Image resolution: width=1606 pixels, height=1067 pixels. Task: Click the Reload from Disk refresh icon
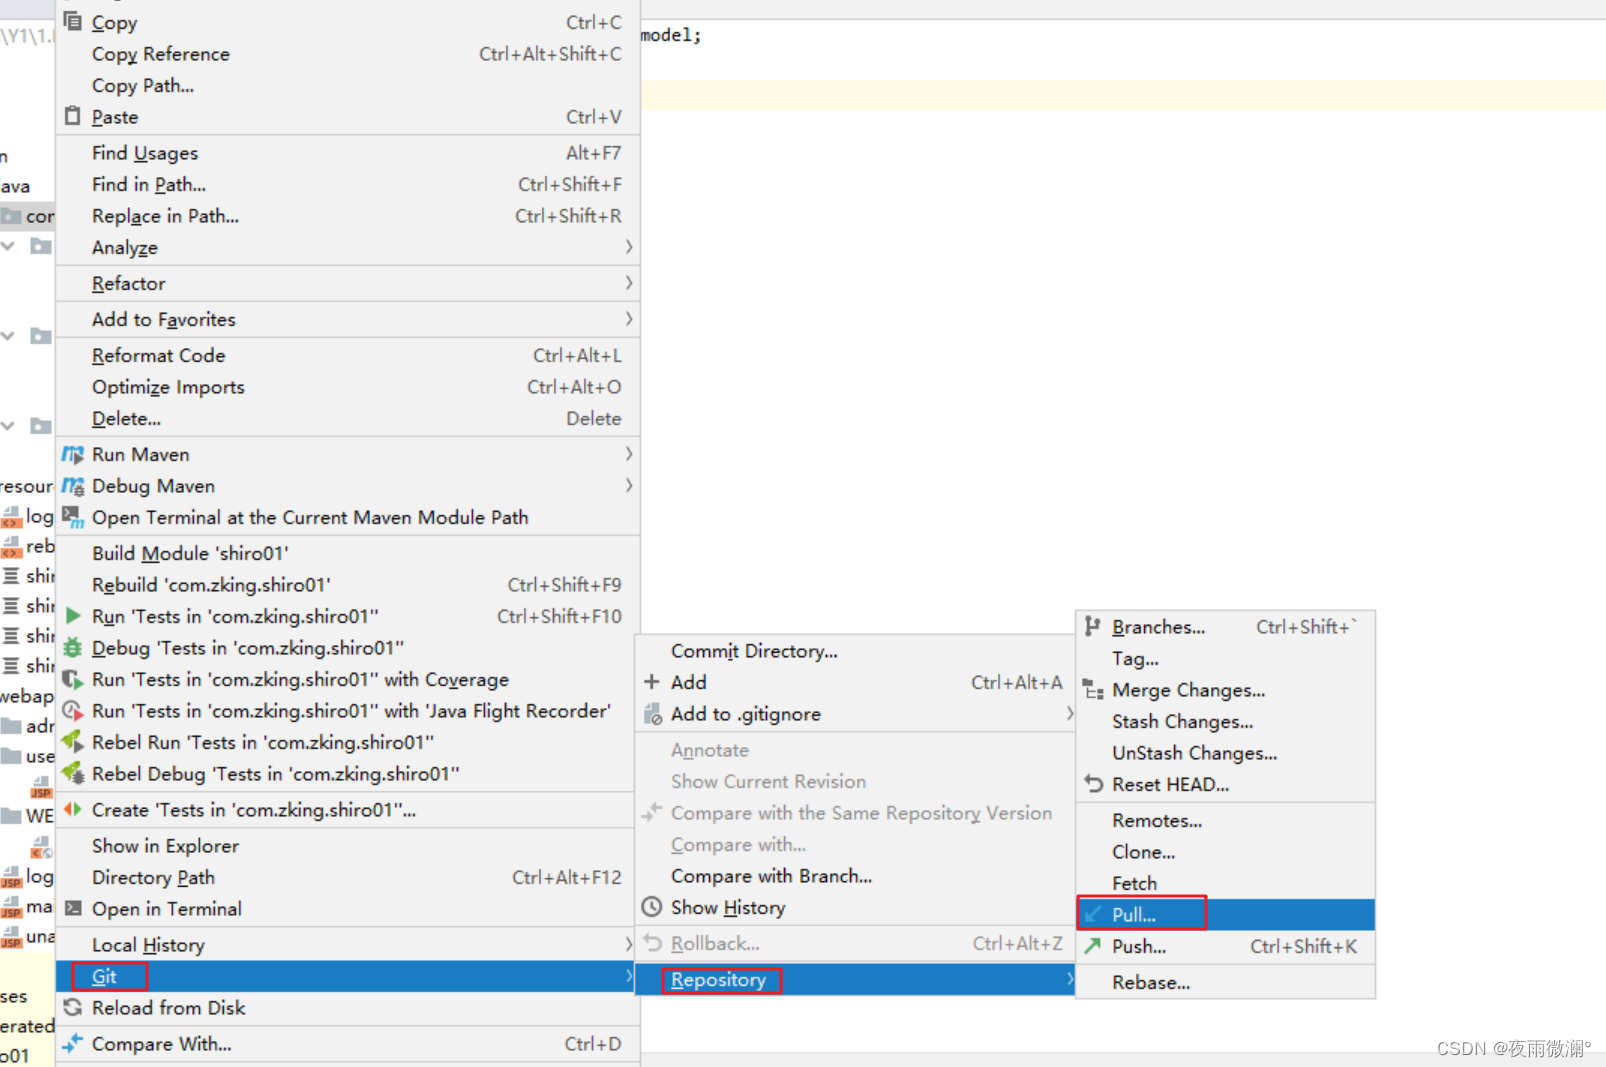72,1007
